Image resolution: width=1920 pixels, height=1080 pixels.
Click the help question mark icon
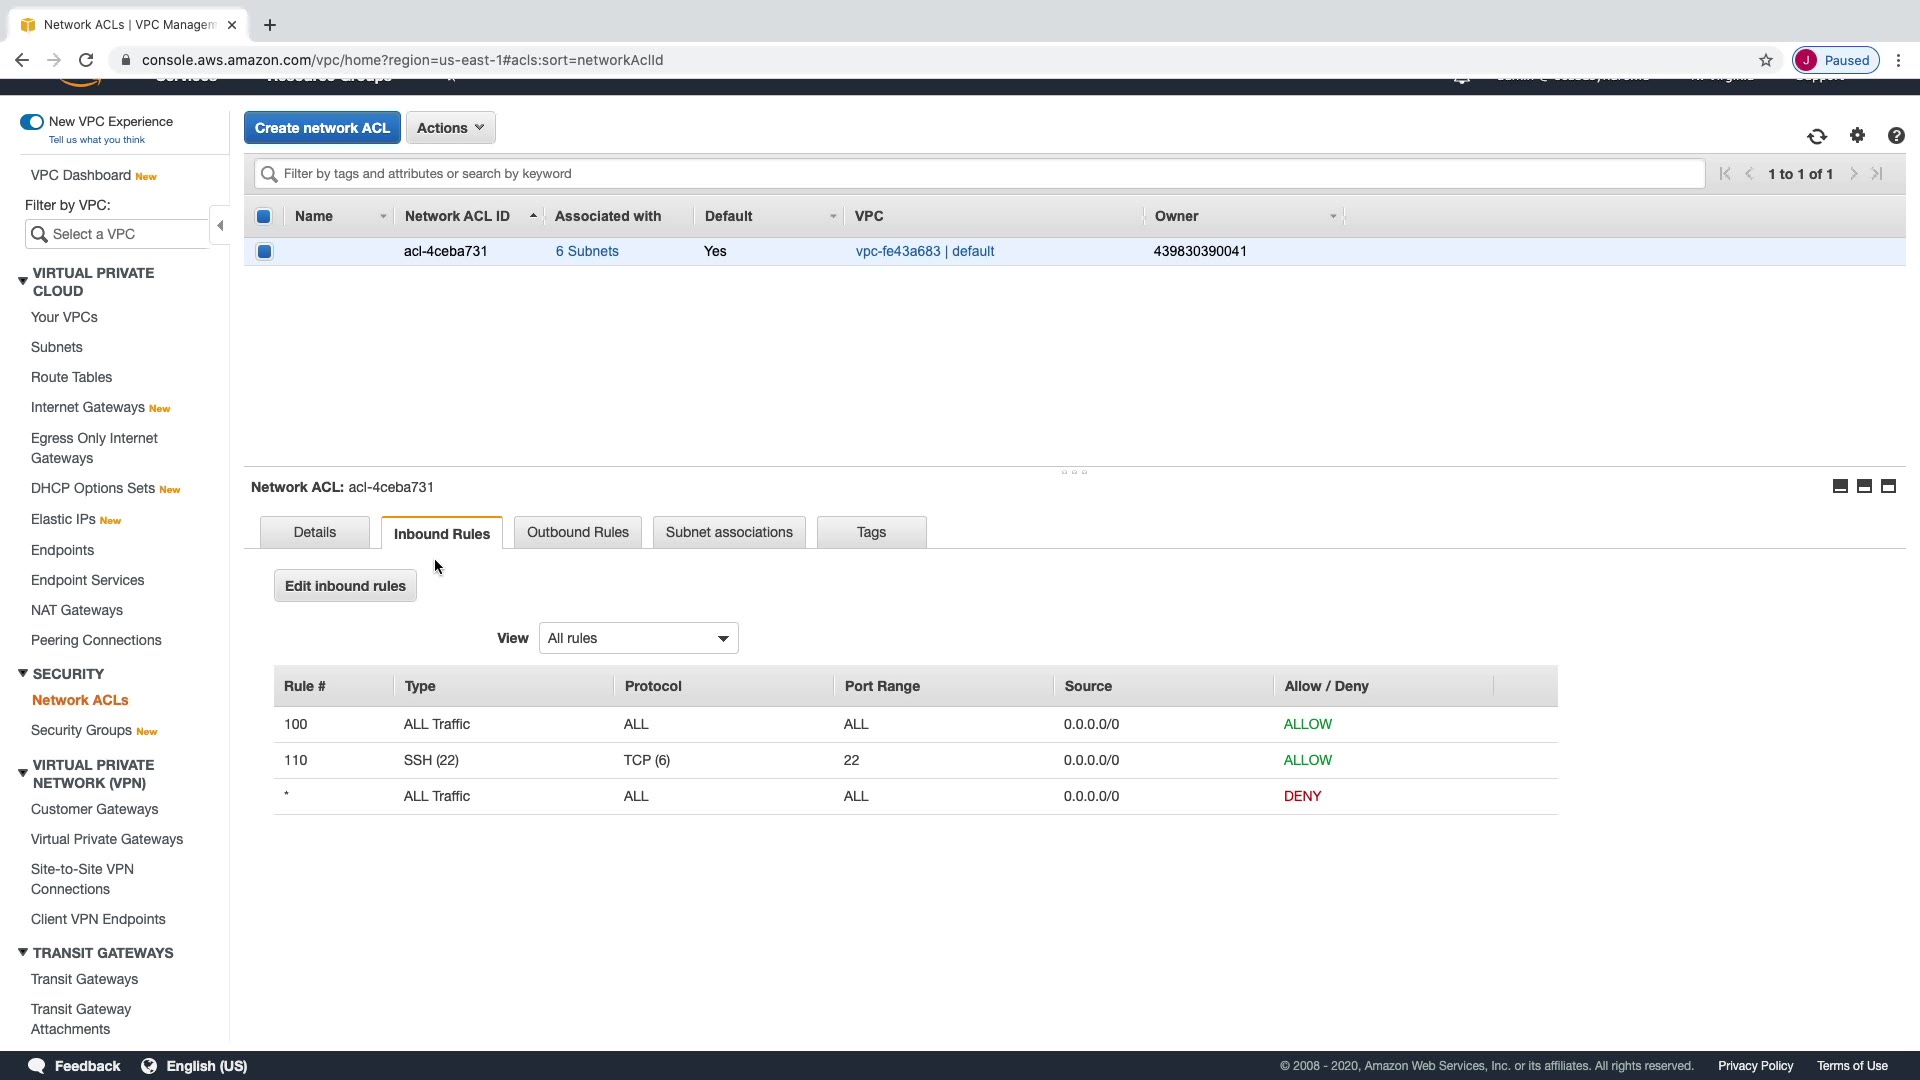click(x=1896, y=136)
